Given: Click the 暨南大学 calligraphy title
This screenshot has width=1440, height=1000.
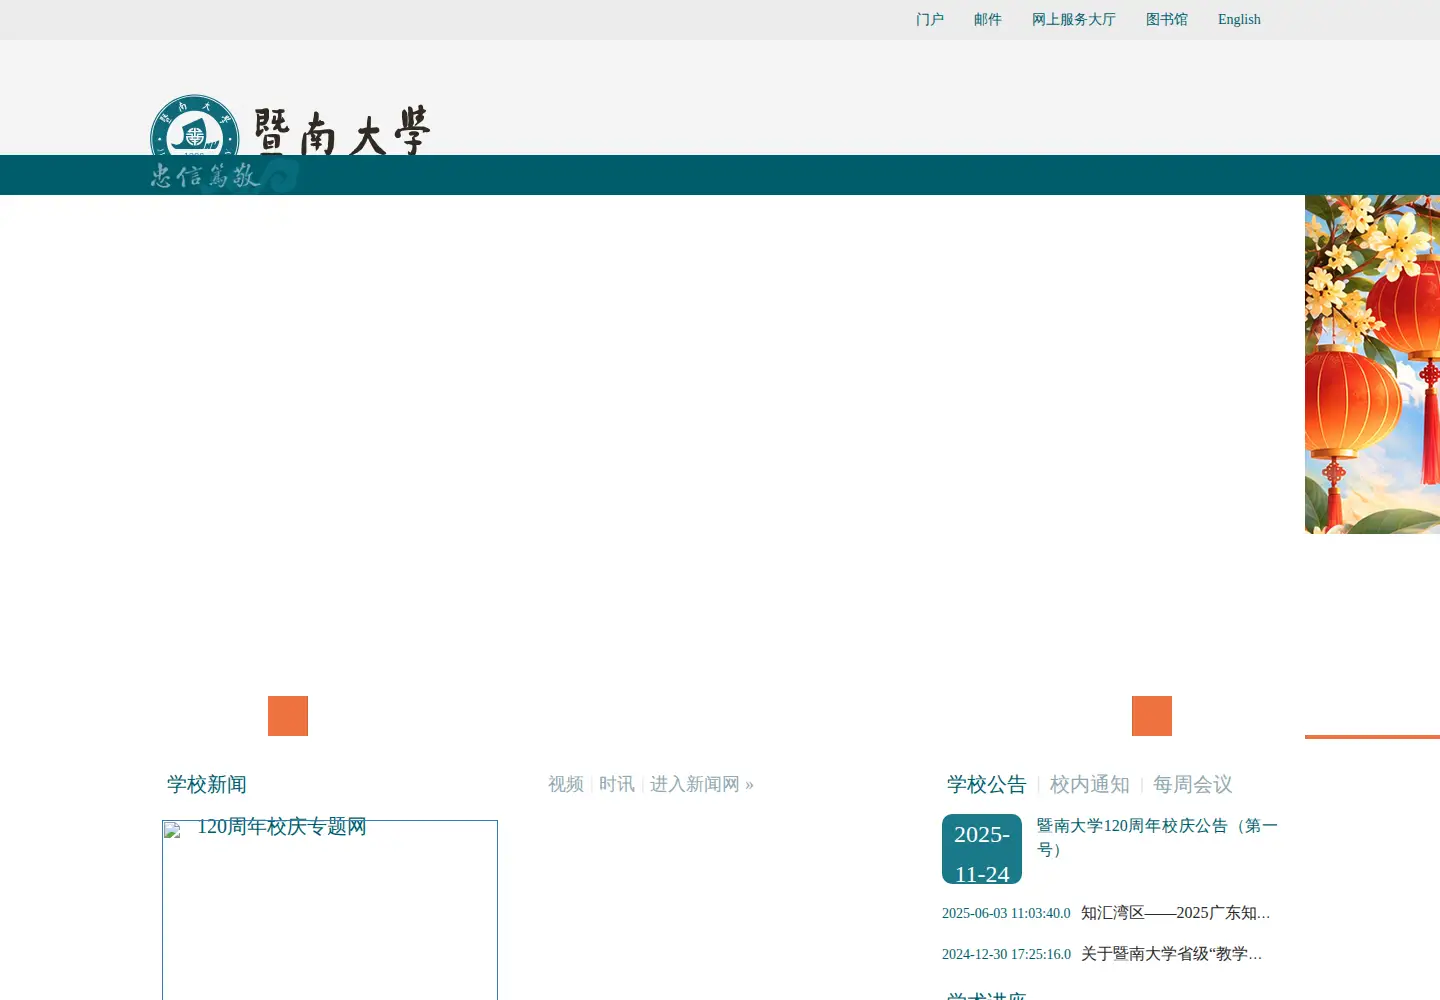Looking at the screenshot, I should point(342,131).
